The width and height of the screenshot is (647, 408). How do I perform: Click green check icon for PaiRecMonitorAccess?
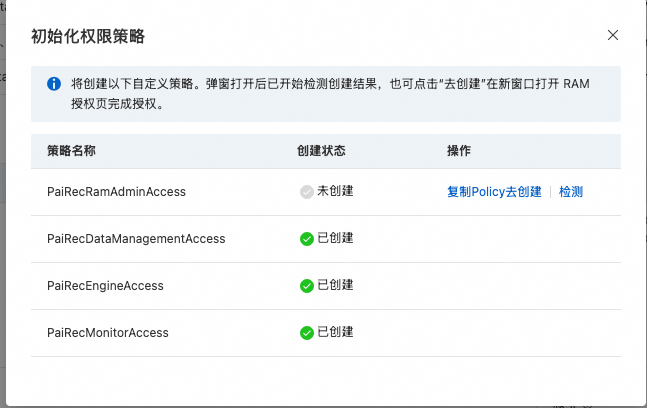tap(307, 333)
